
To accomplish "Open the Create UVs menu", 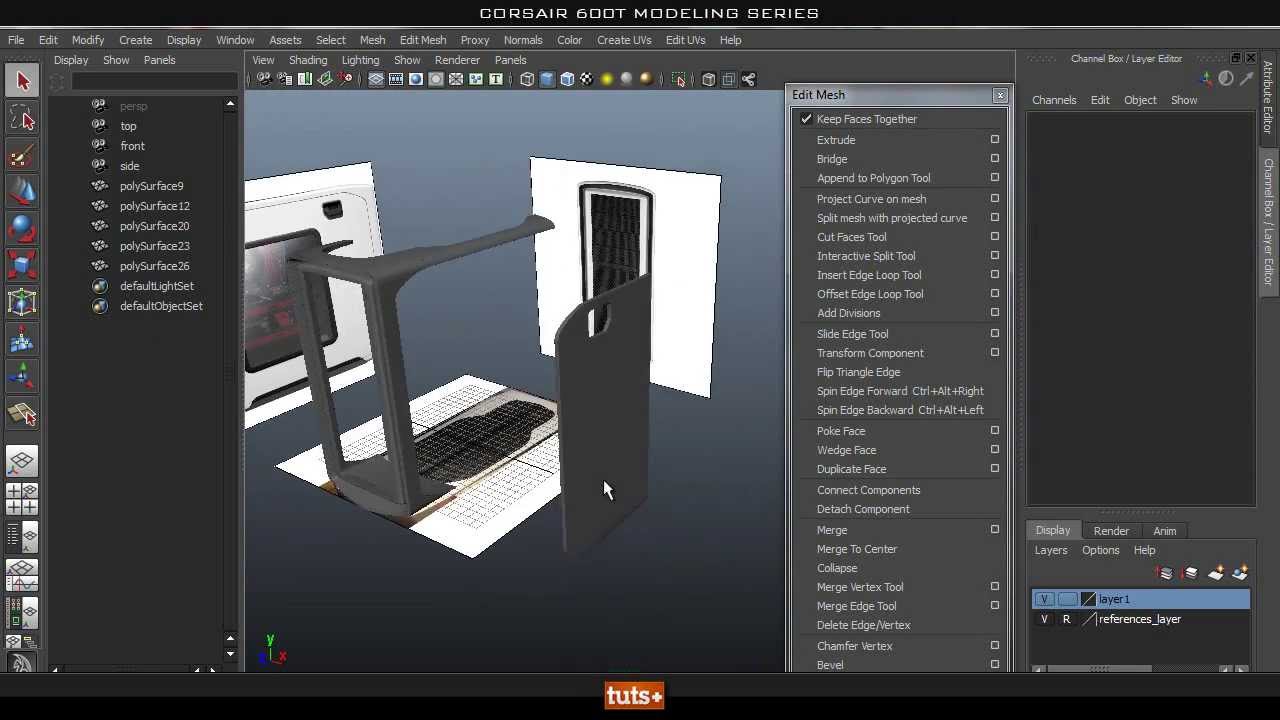I will [624, 40].
